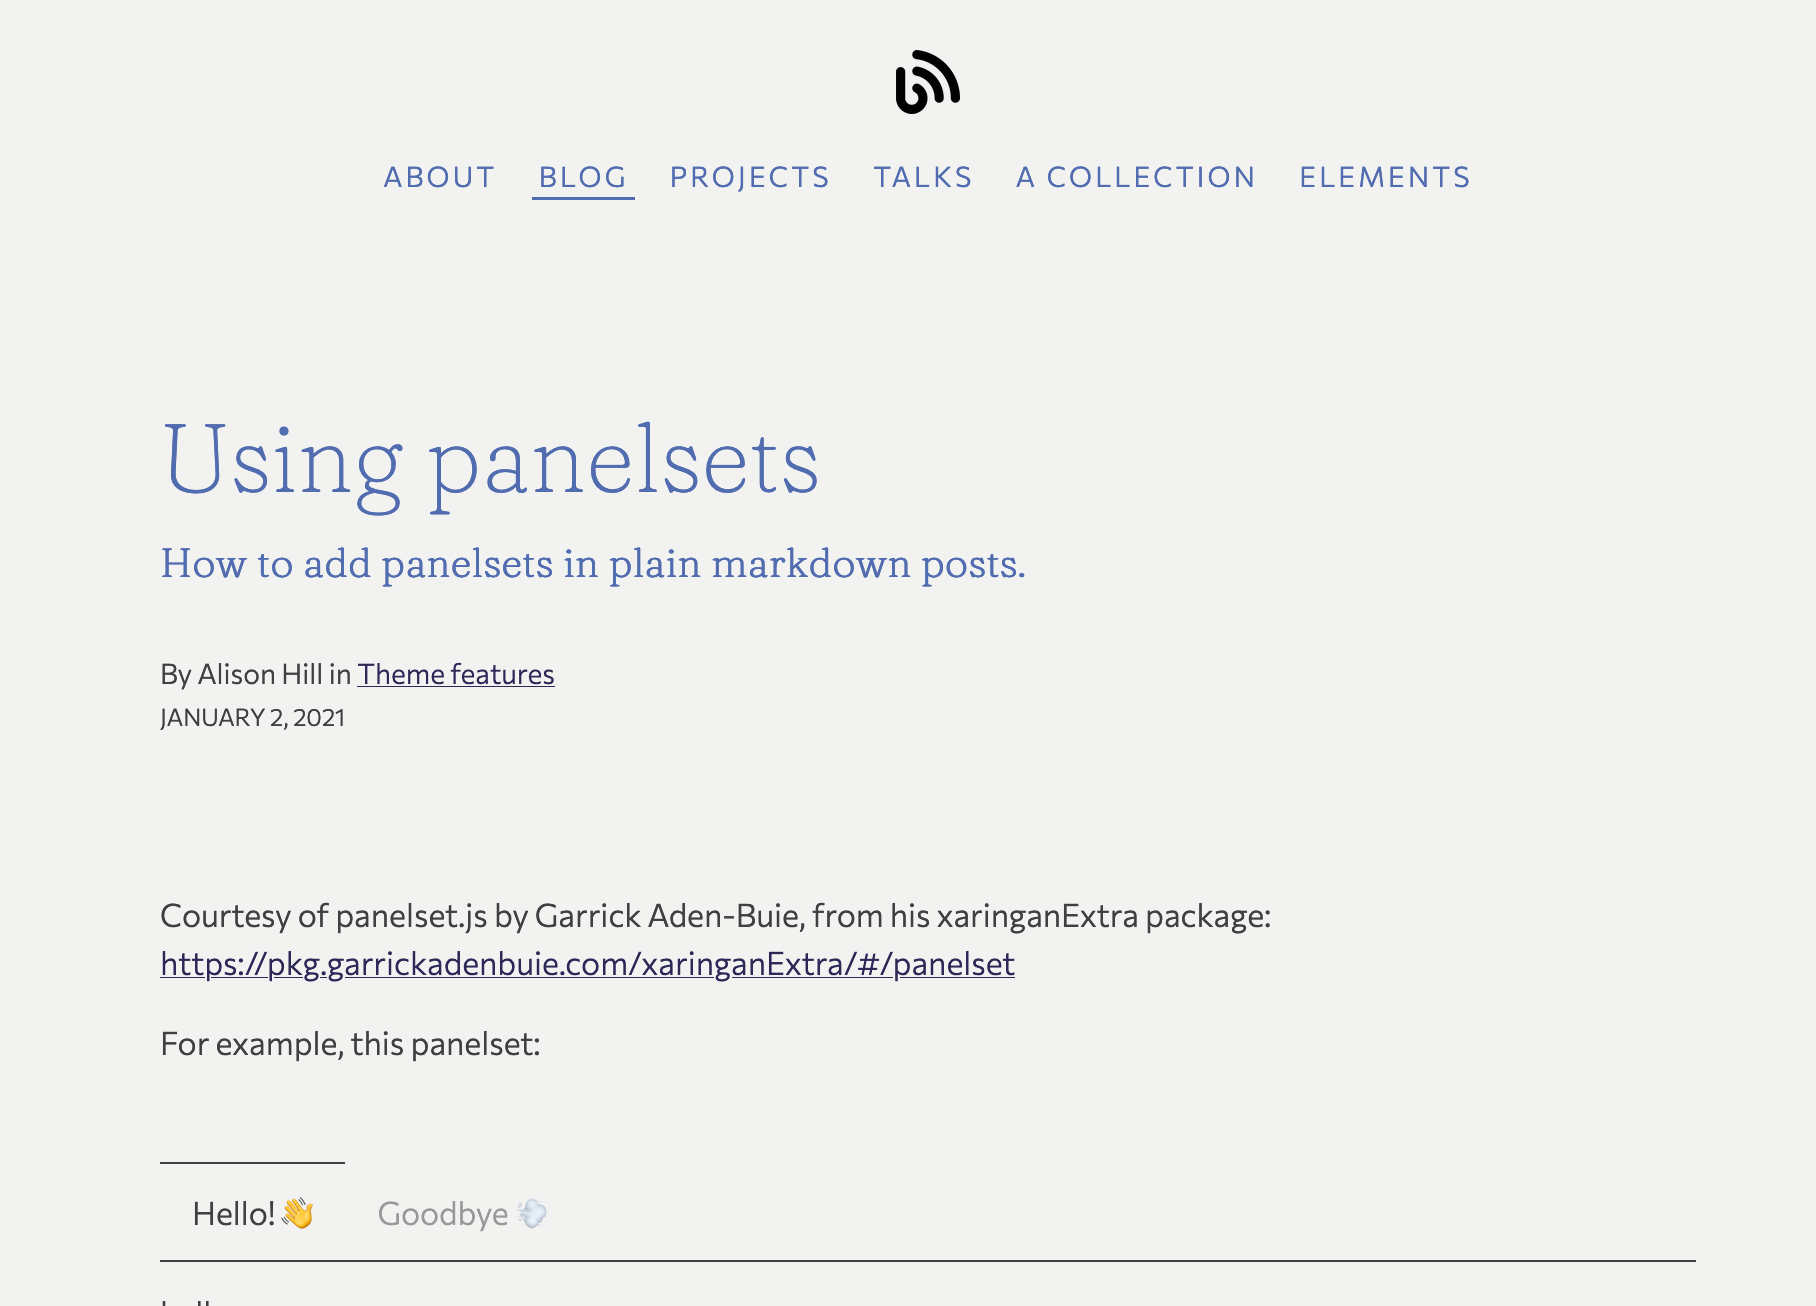Switch to the Hello! panel tab
This screenshot has height=1306, width=1816.
tap(236, 1214)
